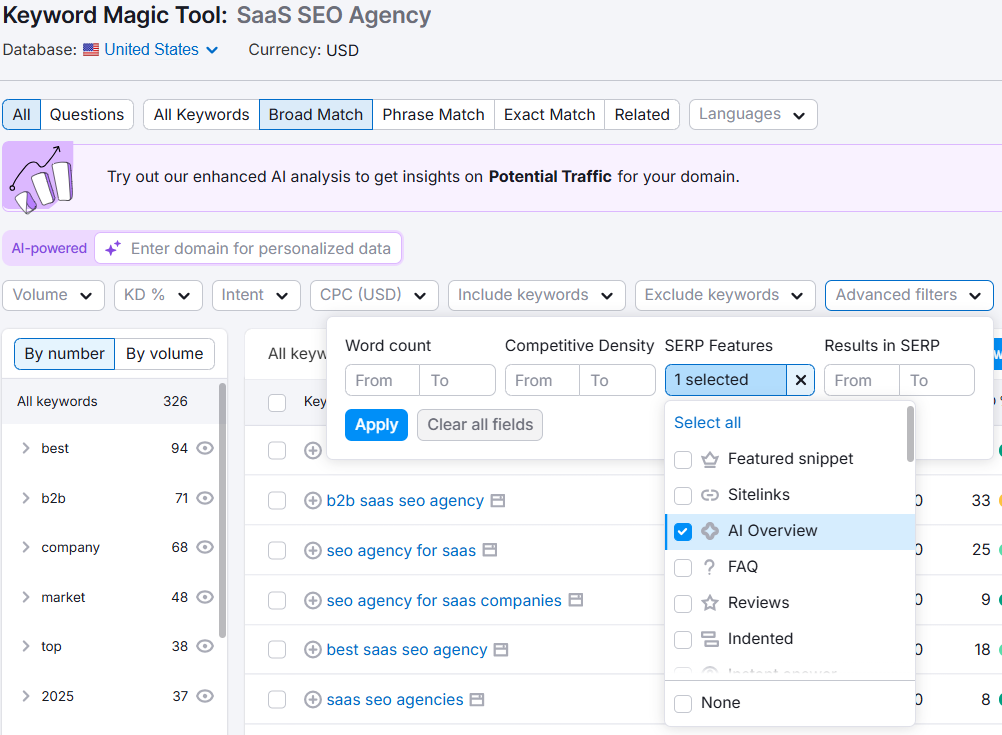Click the eye icon for the market group
The height and width of the screenshot is (735, 1002).
coord(205,597)
